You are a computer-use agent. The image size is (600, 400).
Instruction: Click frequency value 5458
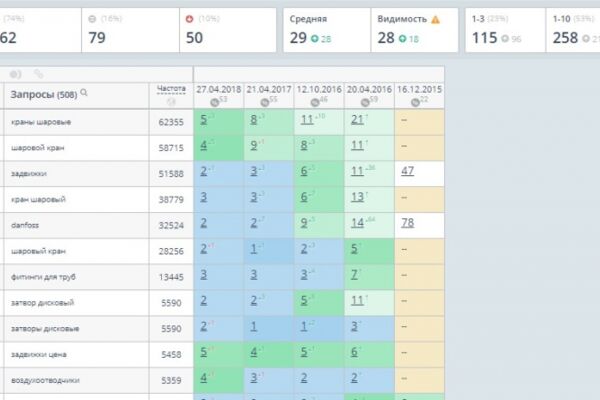point(171,354)
